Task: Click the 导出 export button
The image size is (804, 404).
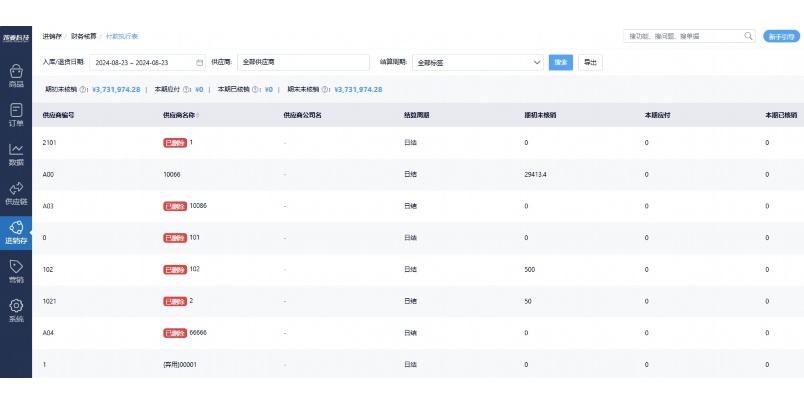Action: click(x=590, y=63)
